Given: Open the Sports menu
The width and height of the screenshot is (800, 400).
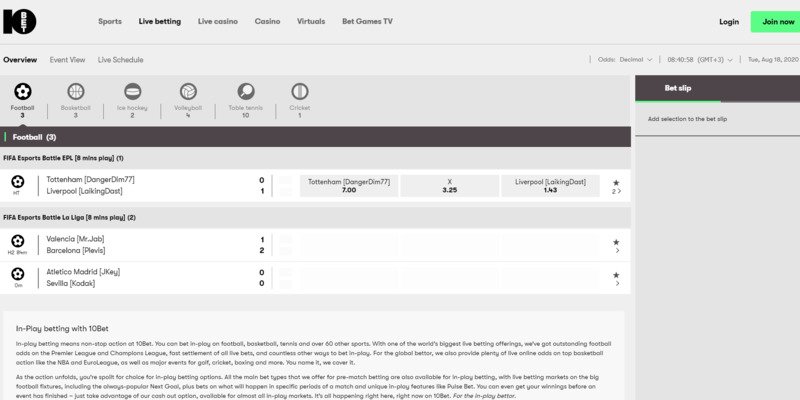Looking at the screenshot, I should point(110,21).
